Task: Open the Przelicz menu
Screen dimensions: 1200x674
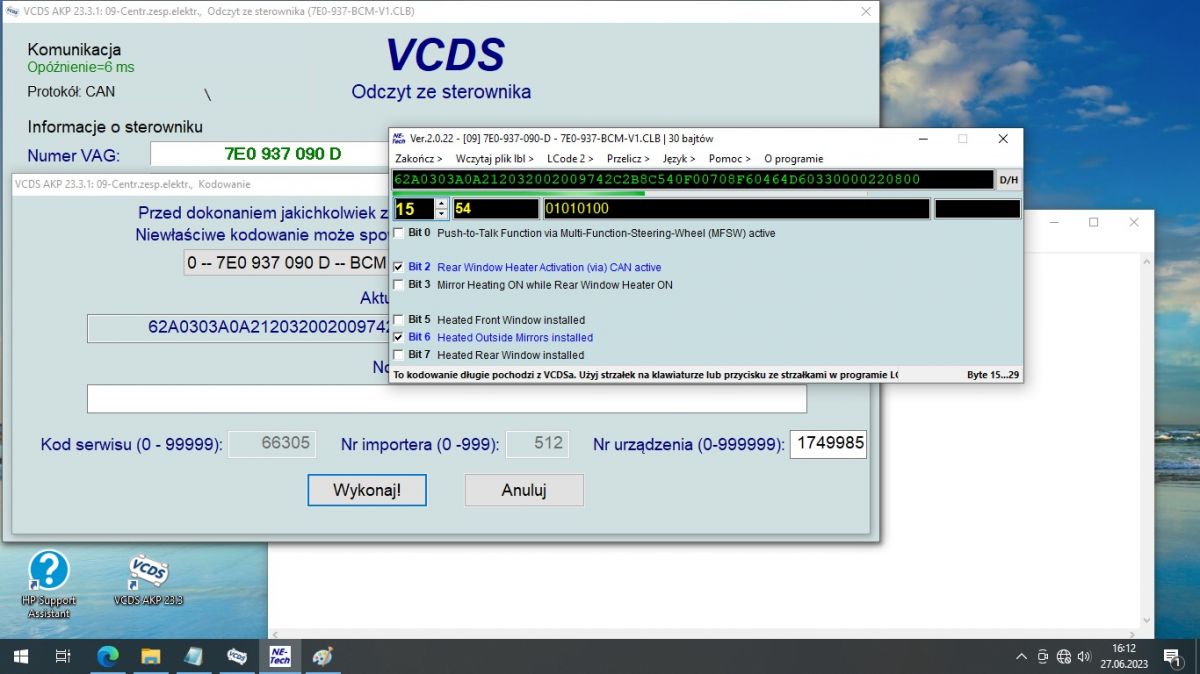Action: (628, 159)
